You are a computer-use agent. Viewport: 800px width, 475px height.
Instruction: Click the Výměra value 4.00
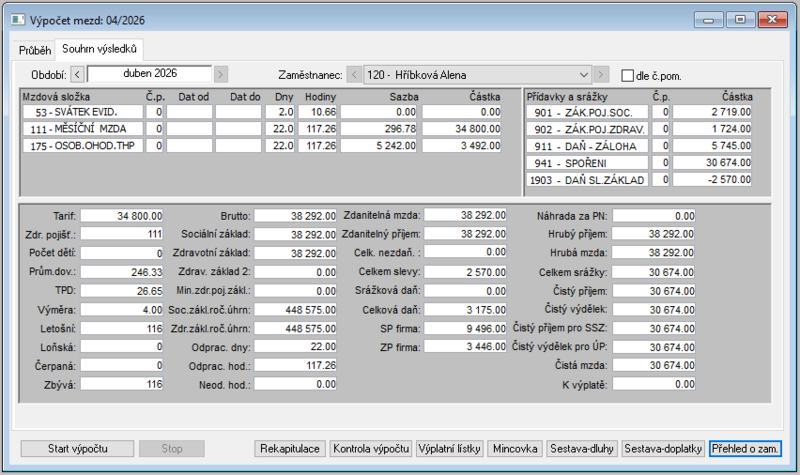tap(122, 310)
